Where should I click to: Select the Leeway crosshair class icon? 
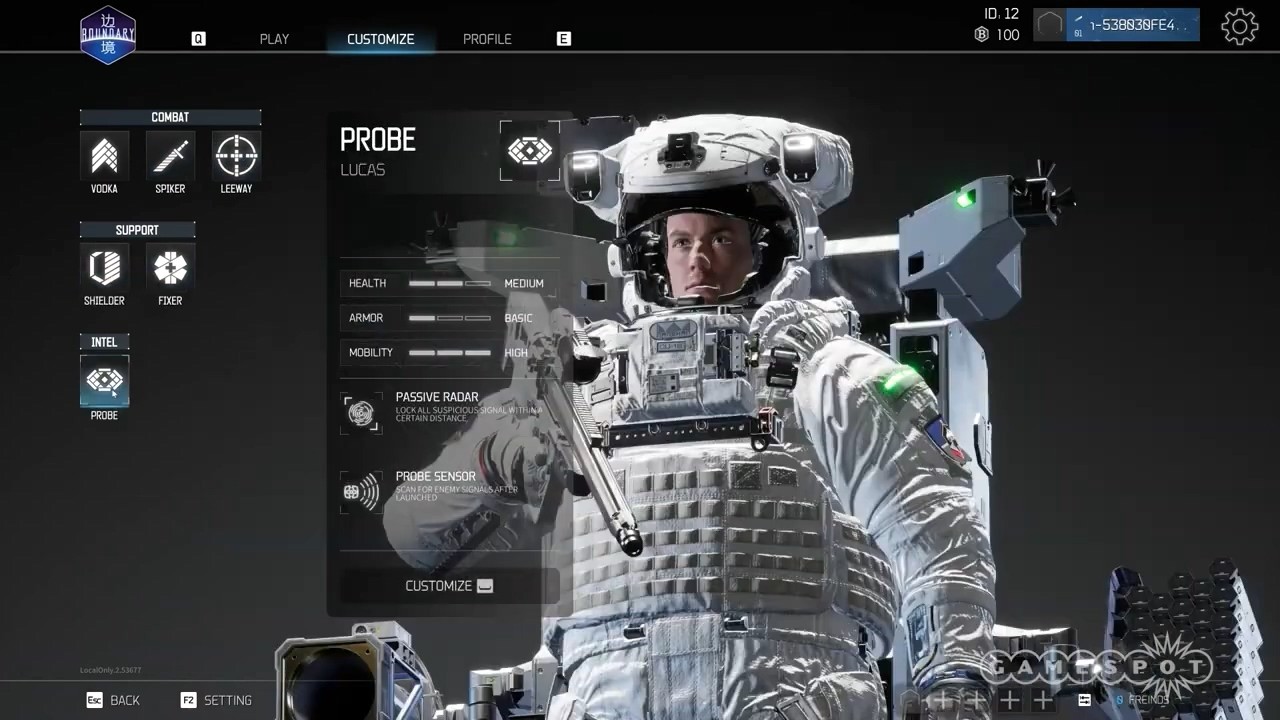click(236, 156)
